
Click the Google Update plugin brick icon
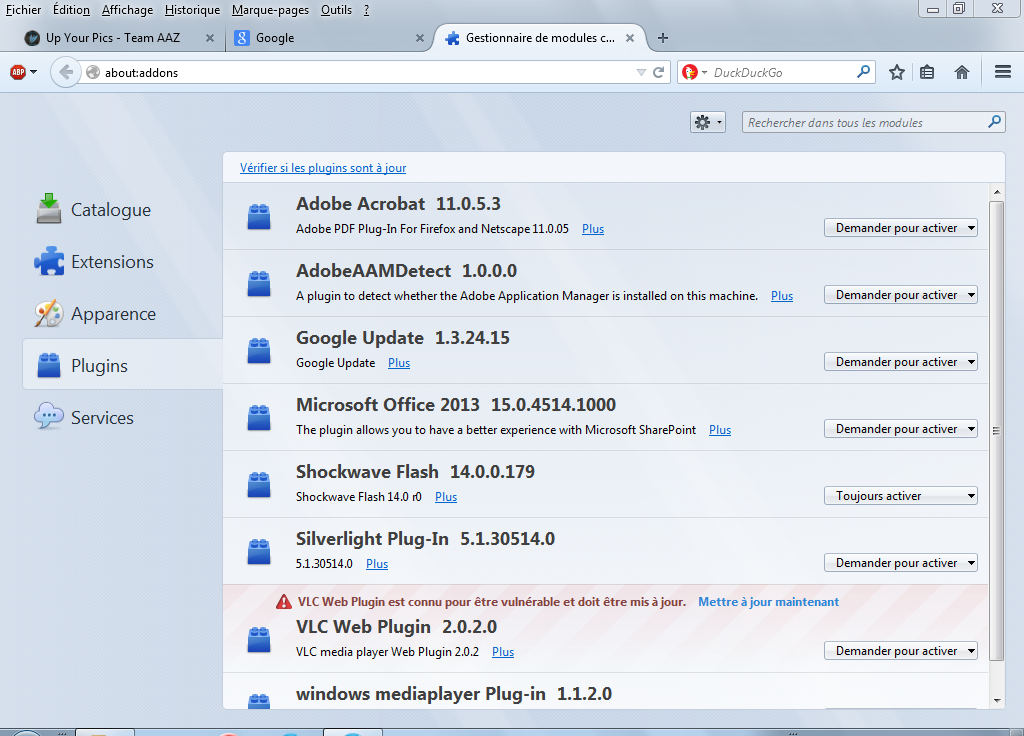click(x=259, y=350)
